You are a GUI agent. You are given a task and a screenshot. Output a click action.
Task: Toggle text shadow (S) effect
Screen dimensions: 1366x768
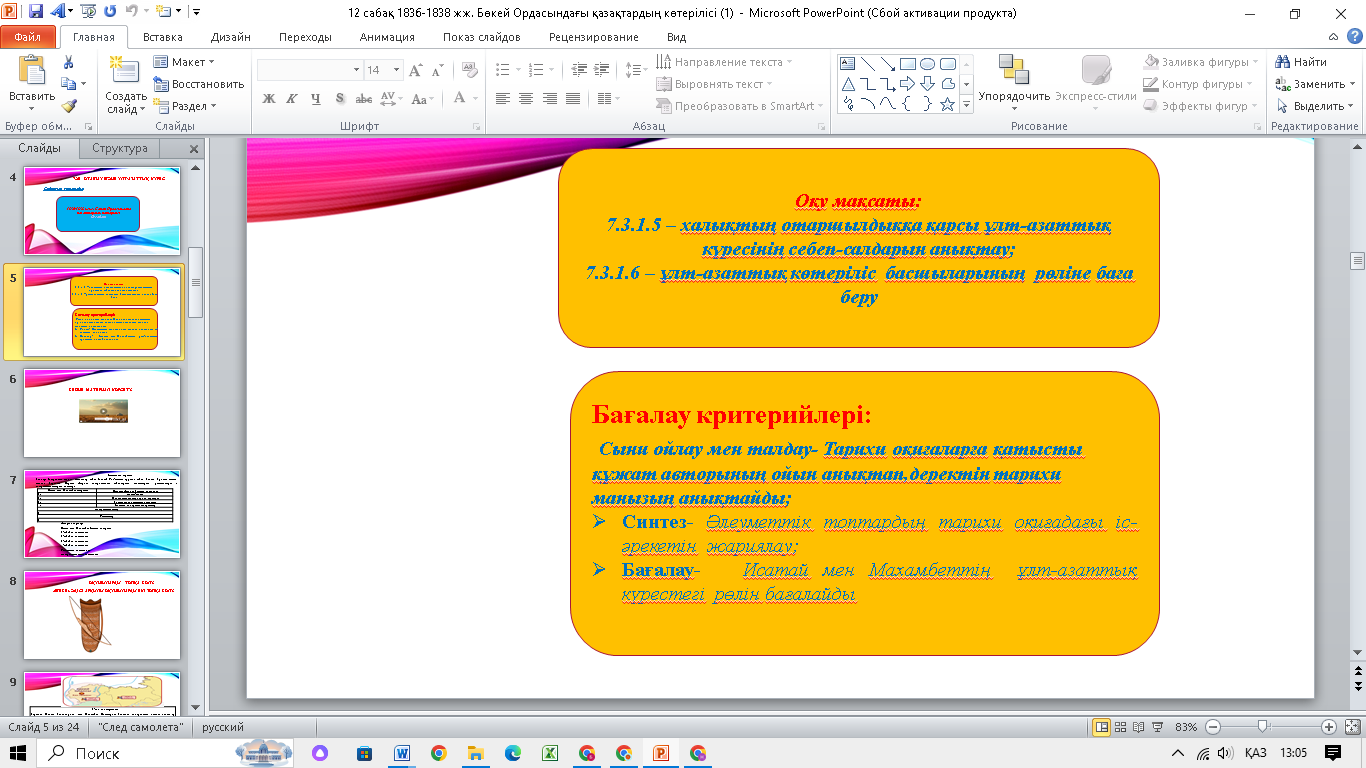(340, 99)
